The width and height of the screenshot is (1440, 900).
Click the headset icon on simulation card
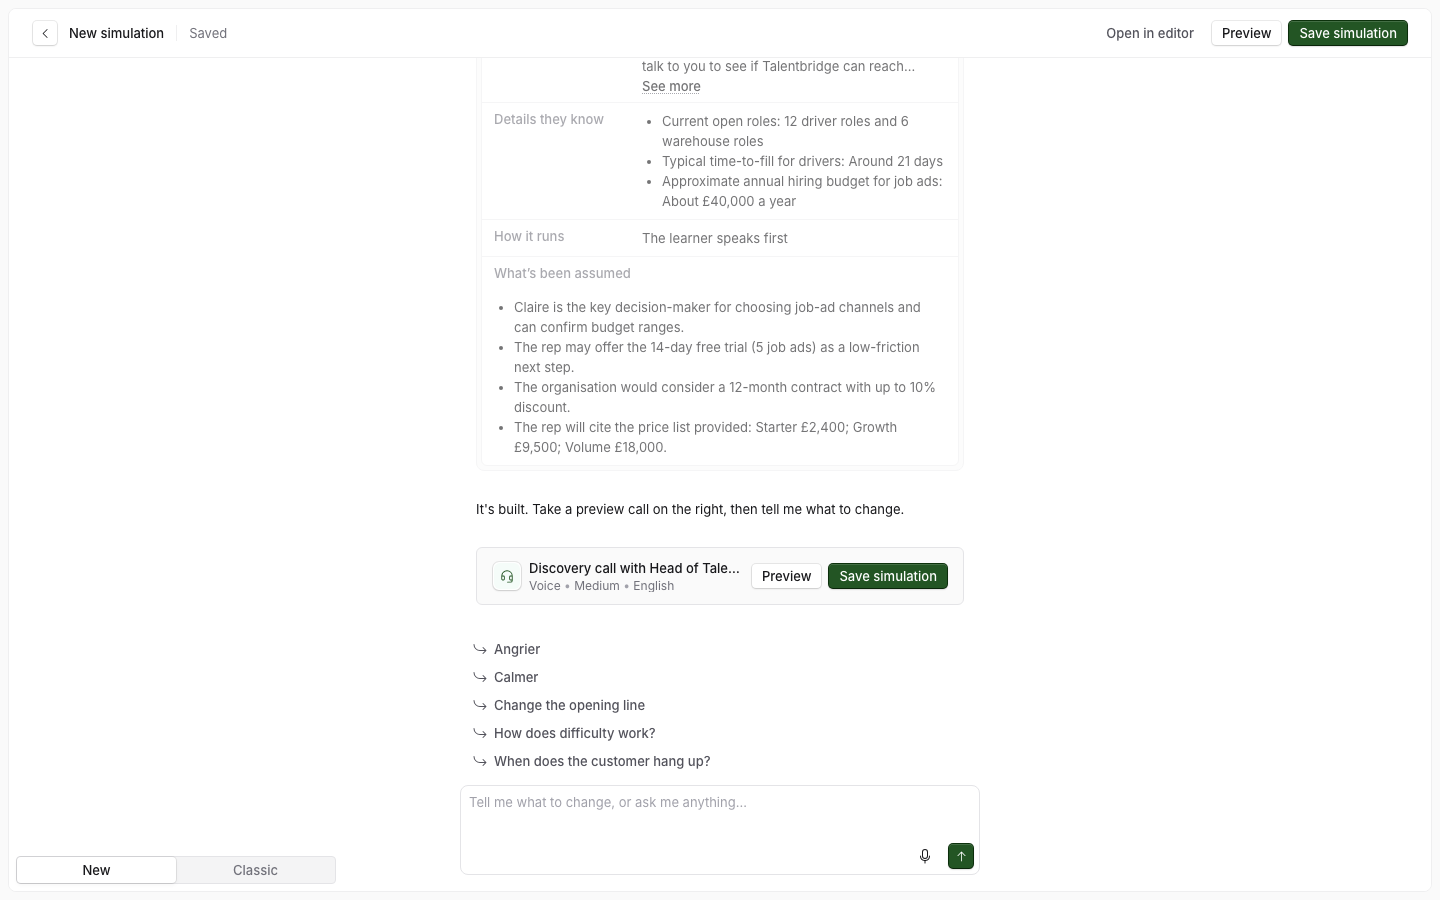click(507, 576)
